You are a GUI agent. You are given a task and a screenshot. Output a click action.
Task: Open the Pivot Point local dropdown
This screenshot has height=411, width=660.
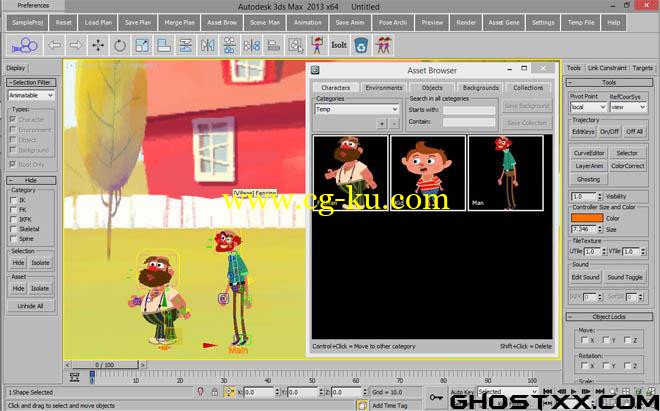point(588,107)
